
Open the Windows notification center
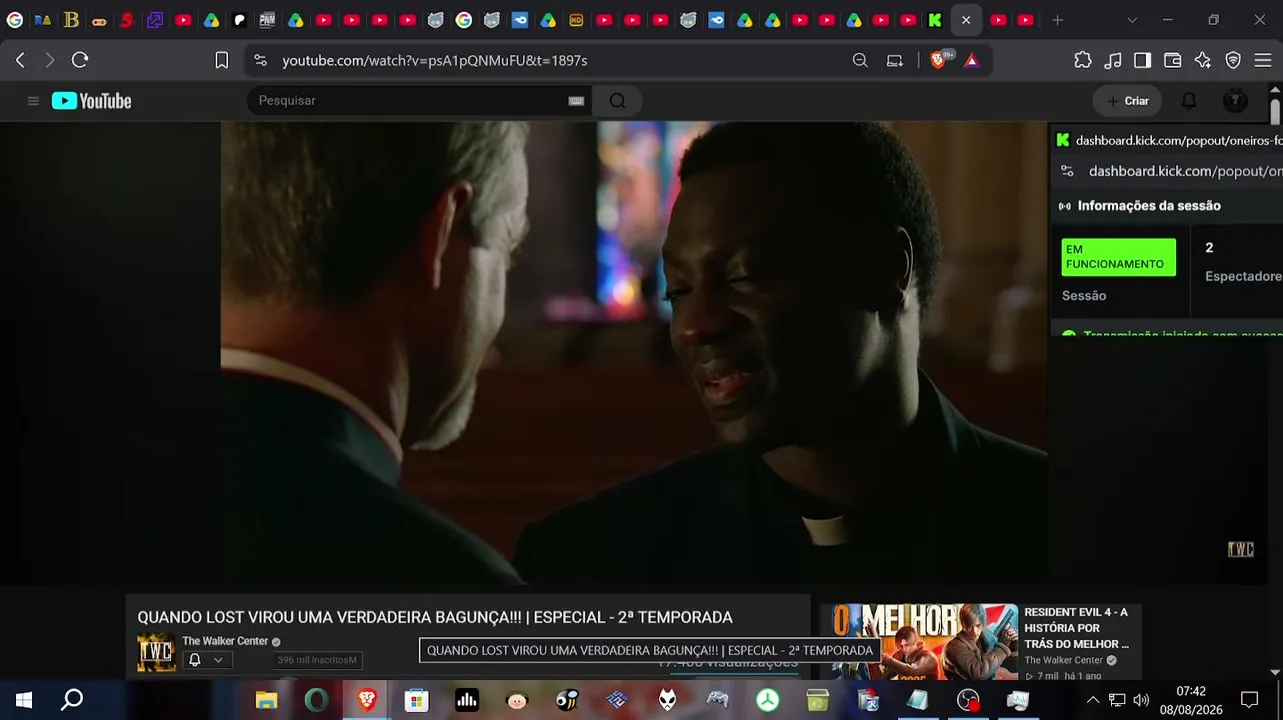(x=1249, y=700)
